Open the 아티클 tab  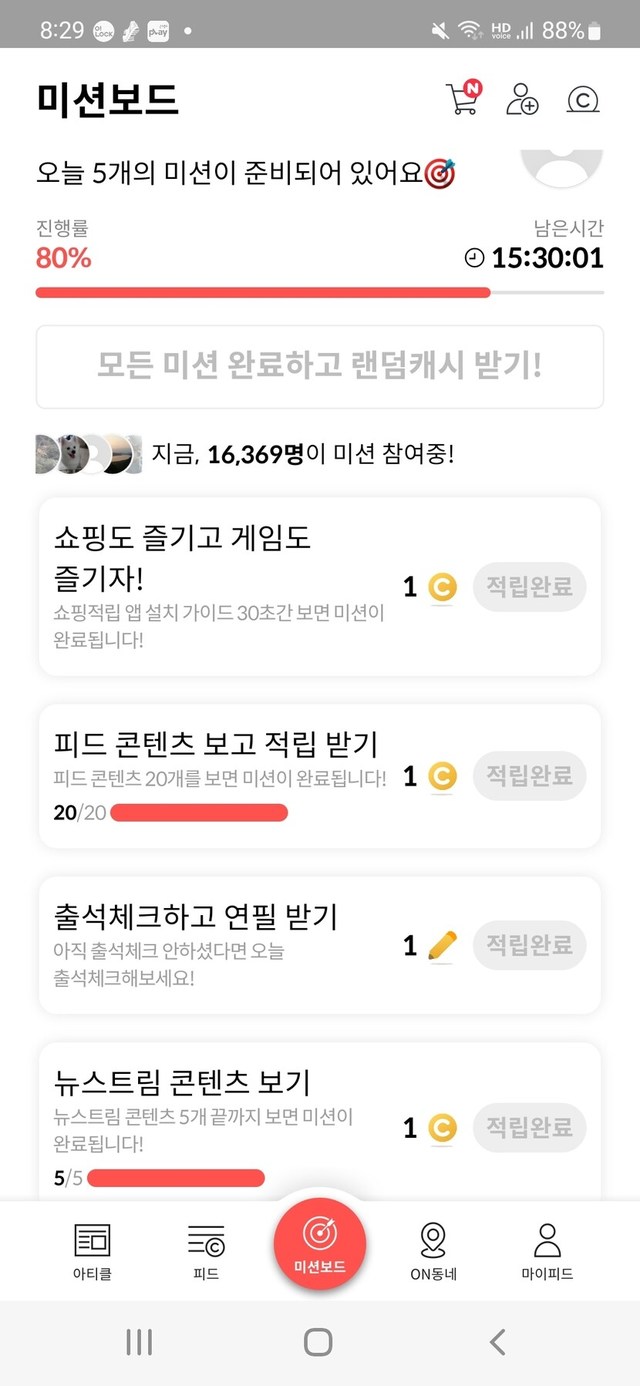(92, 1251)
